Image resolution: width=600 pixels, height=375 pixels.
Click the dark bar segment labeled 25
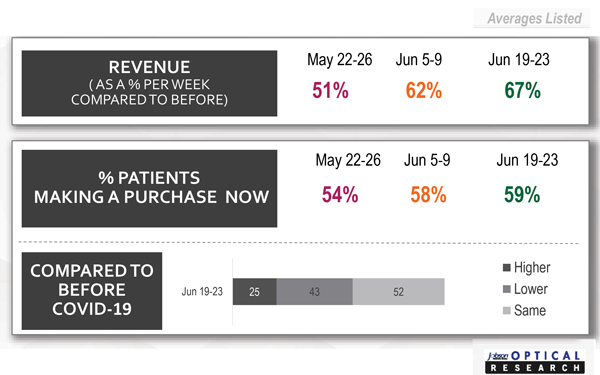[254, 292]
